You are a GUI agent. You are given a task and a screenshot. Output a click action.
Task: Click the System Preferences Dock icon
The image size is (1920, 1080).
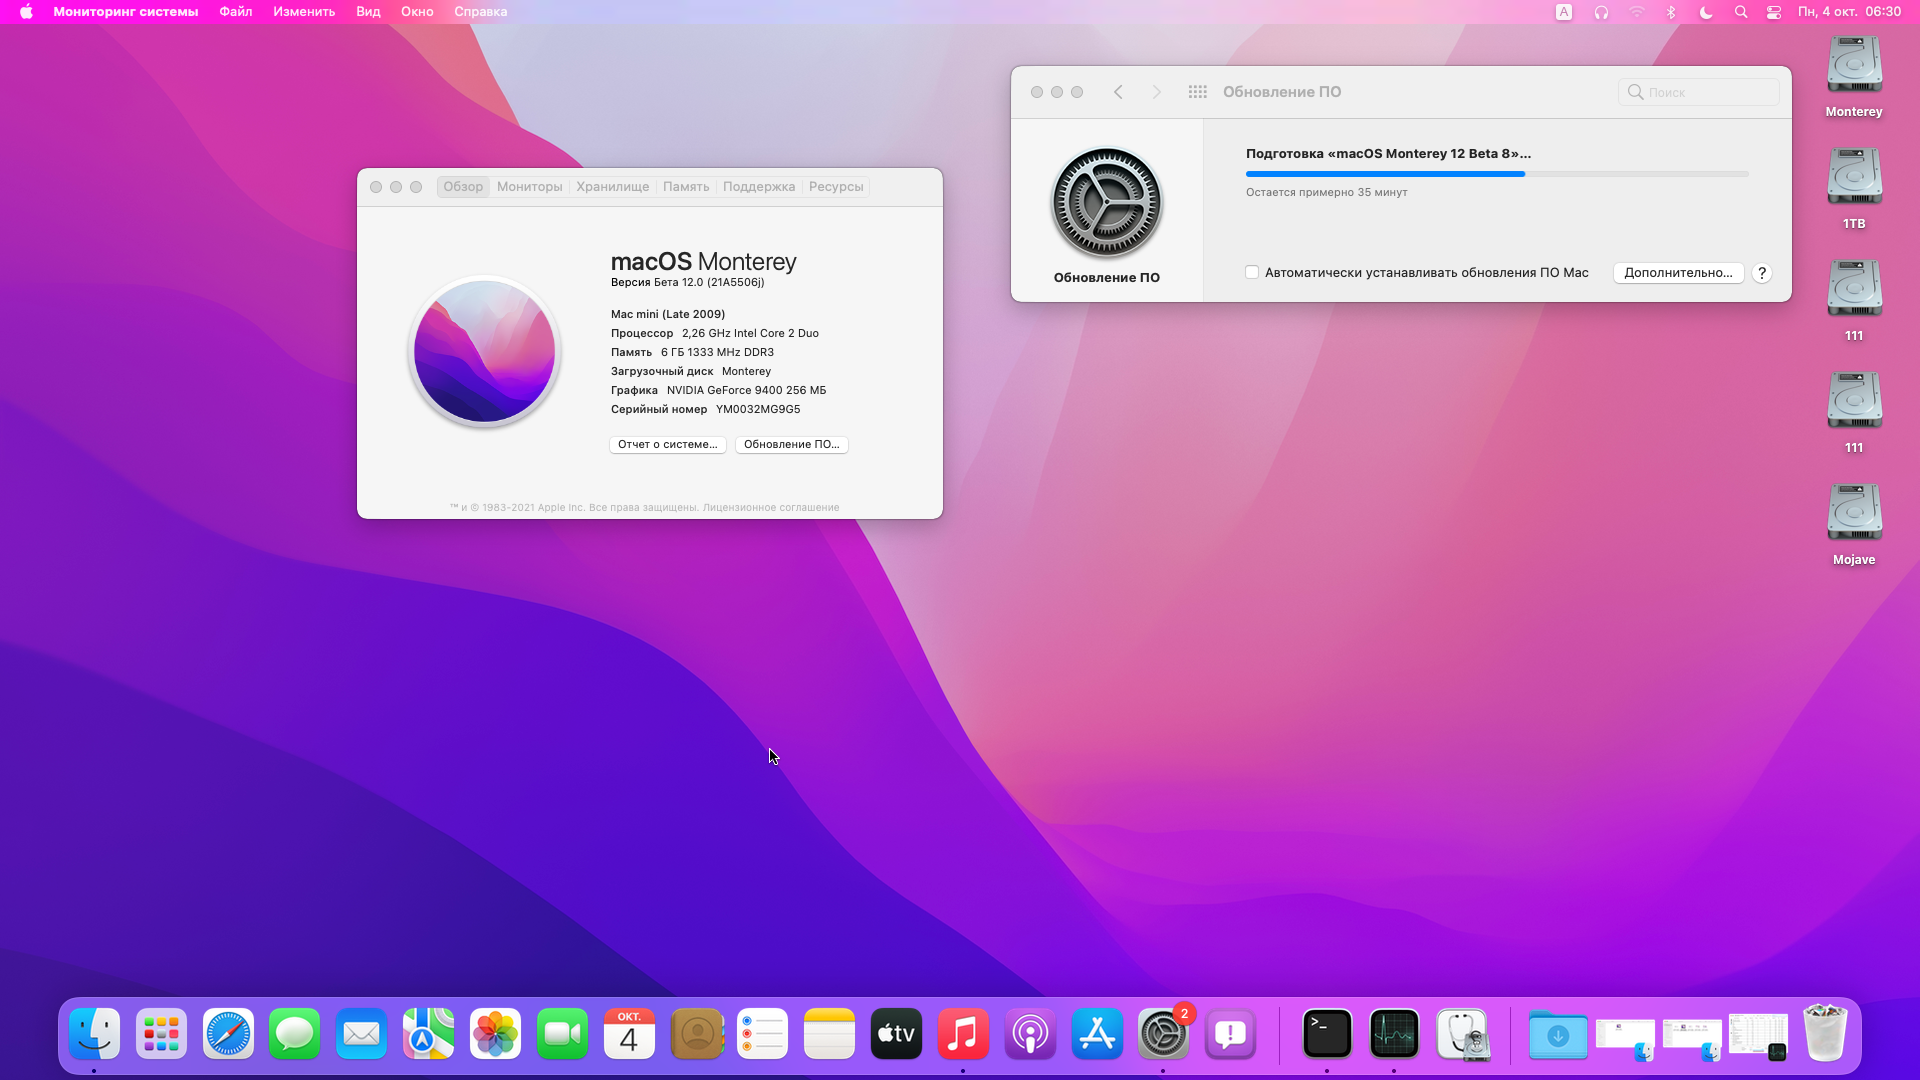pyautogui.click(x=1163, y=1034)
